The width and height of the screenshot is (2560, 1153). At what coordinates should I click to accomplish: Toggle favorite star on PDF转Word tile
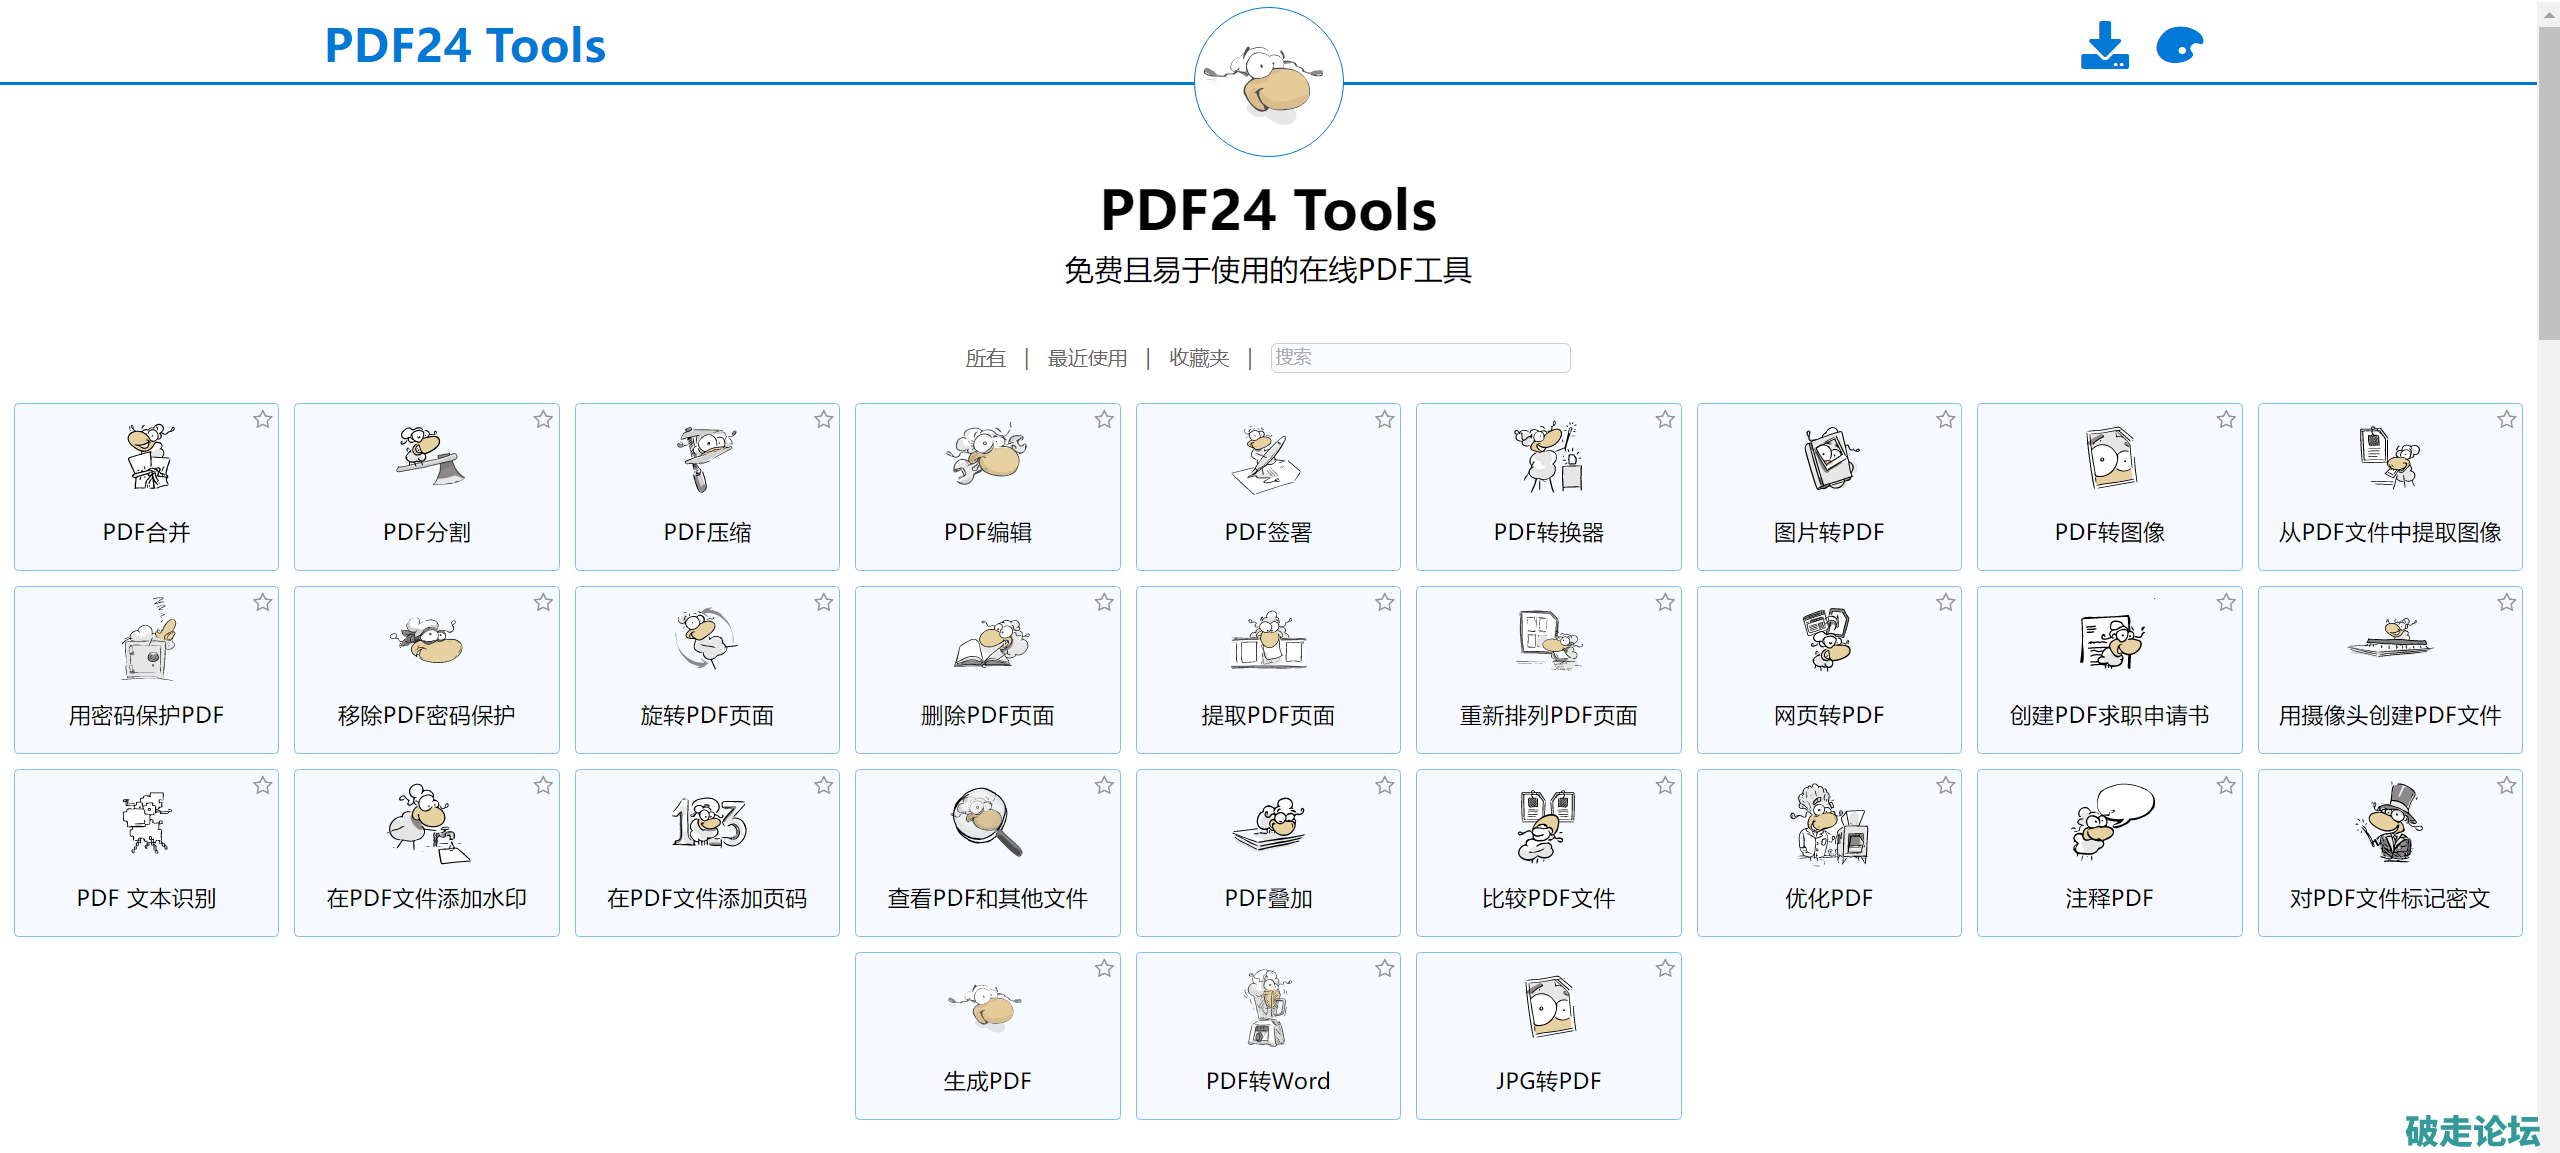point(1384,968)
